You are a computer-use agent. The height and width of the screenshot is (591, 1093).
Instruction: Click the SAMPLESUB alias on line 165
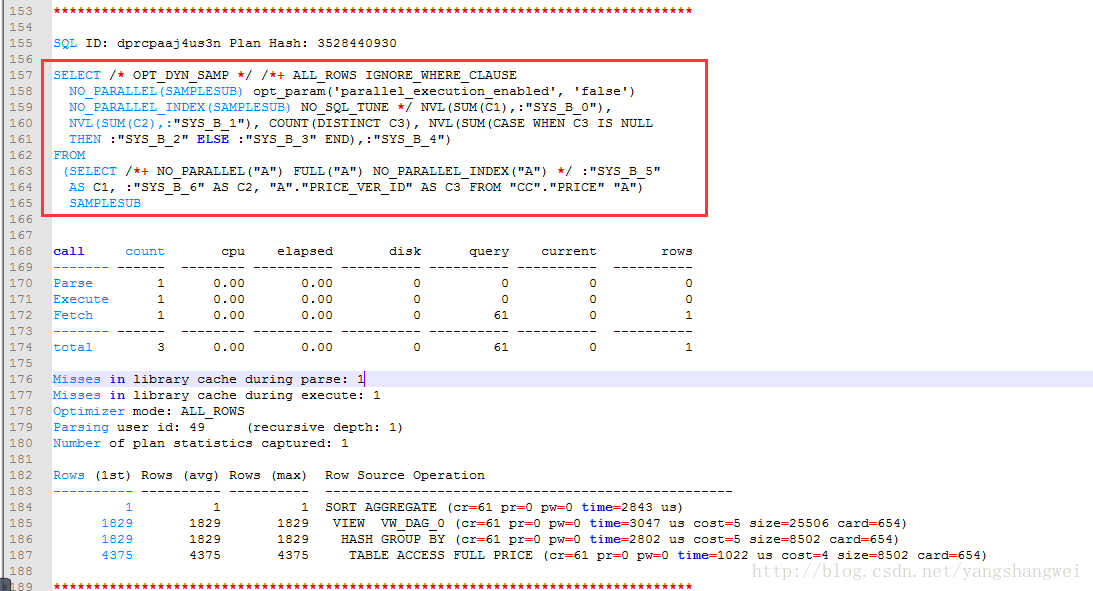click(x=105, y=204)
